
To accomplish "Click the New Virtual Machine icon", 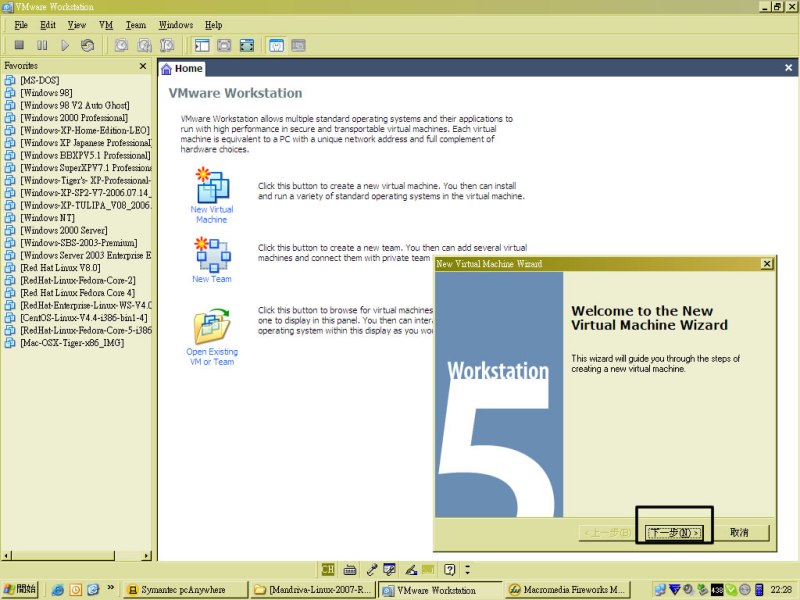I will pyautogui.click(x=212, y=185).
